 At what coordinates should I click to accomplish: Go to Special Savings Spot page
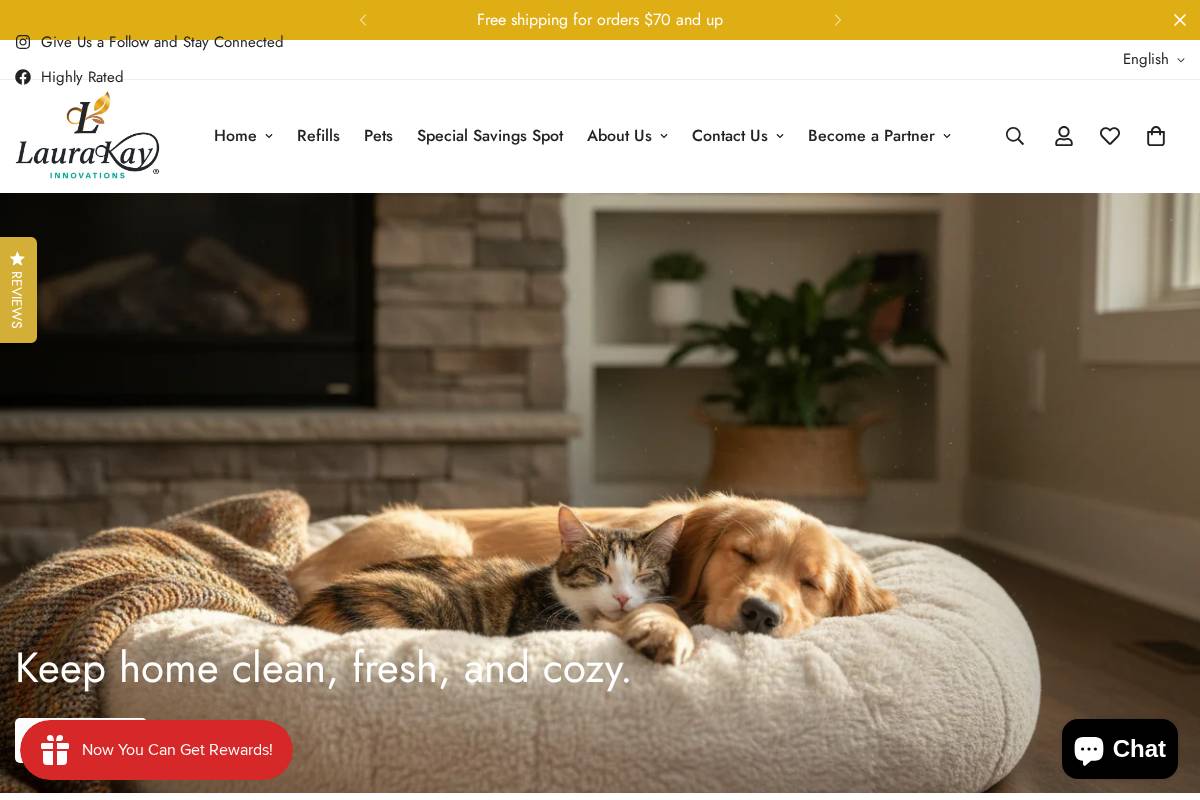point(490,136)
